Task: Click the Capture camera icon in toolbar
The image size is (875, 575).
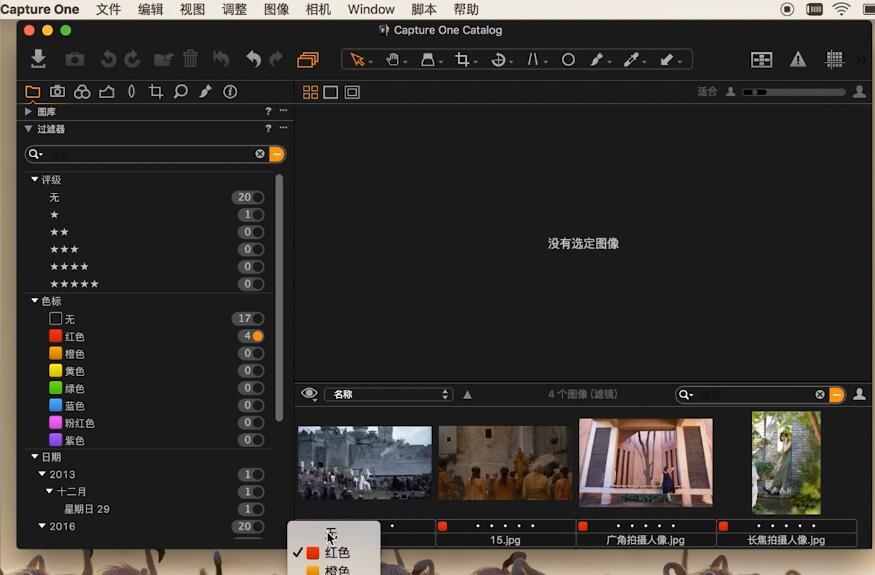Action: [x=75, y=59]
